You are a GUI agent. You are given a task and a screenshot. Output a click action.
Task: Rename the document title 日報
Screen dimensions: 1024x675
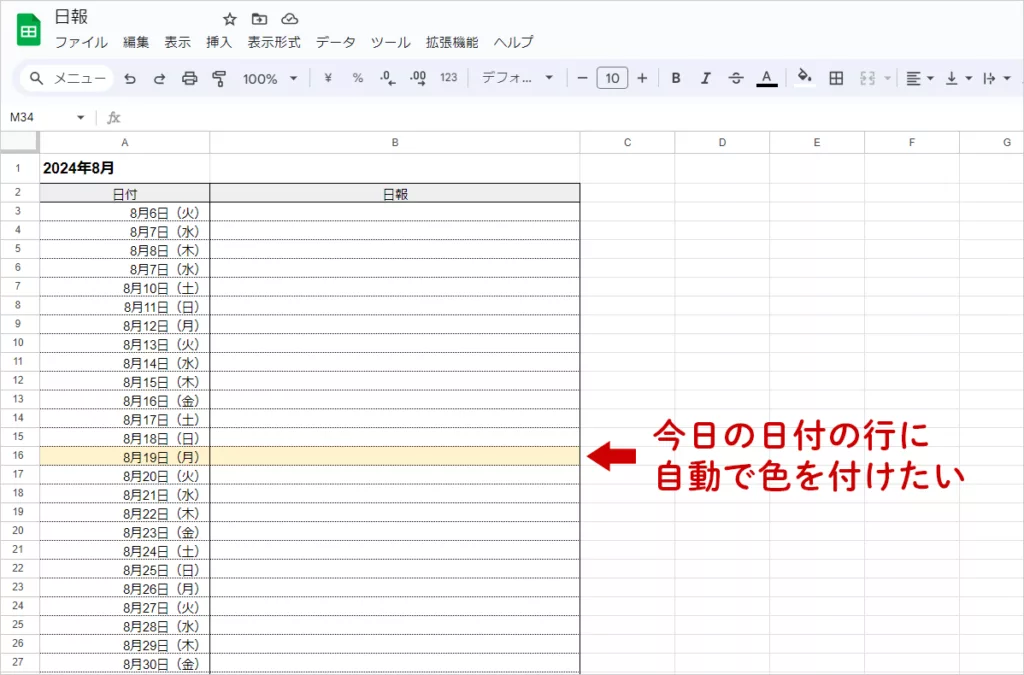click(x=71, y=17)
